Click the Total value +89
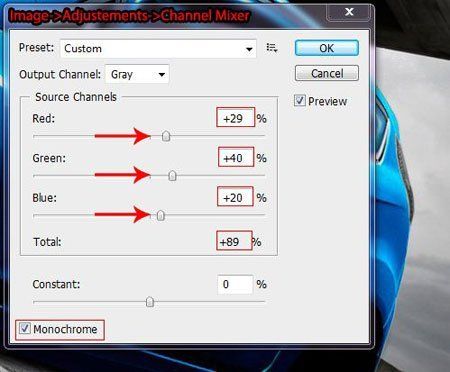 [230, 242]
